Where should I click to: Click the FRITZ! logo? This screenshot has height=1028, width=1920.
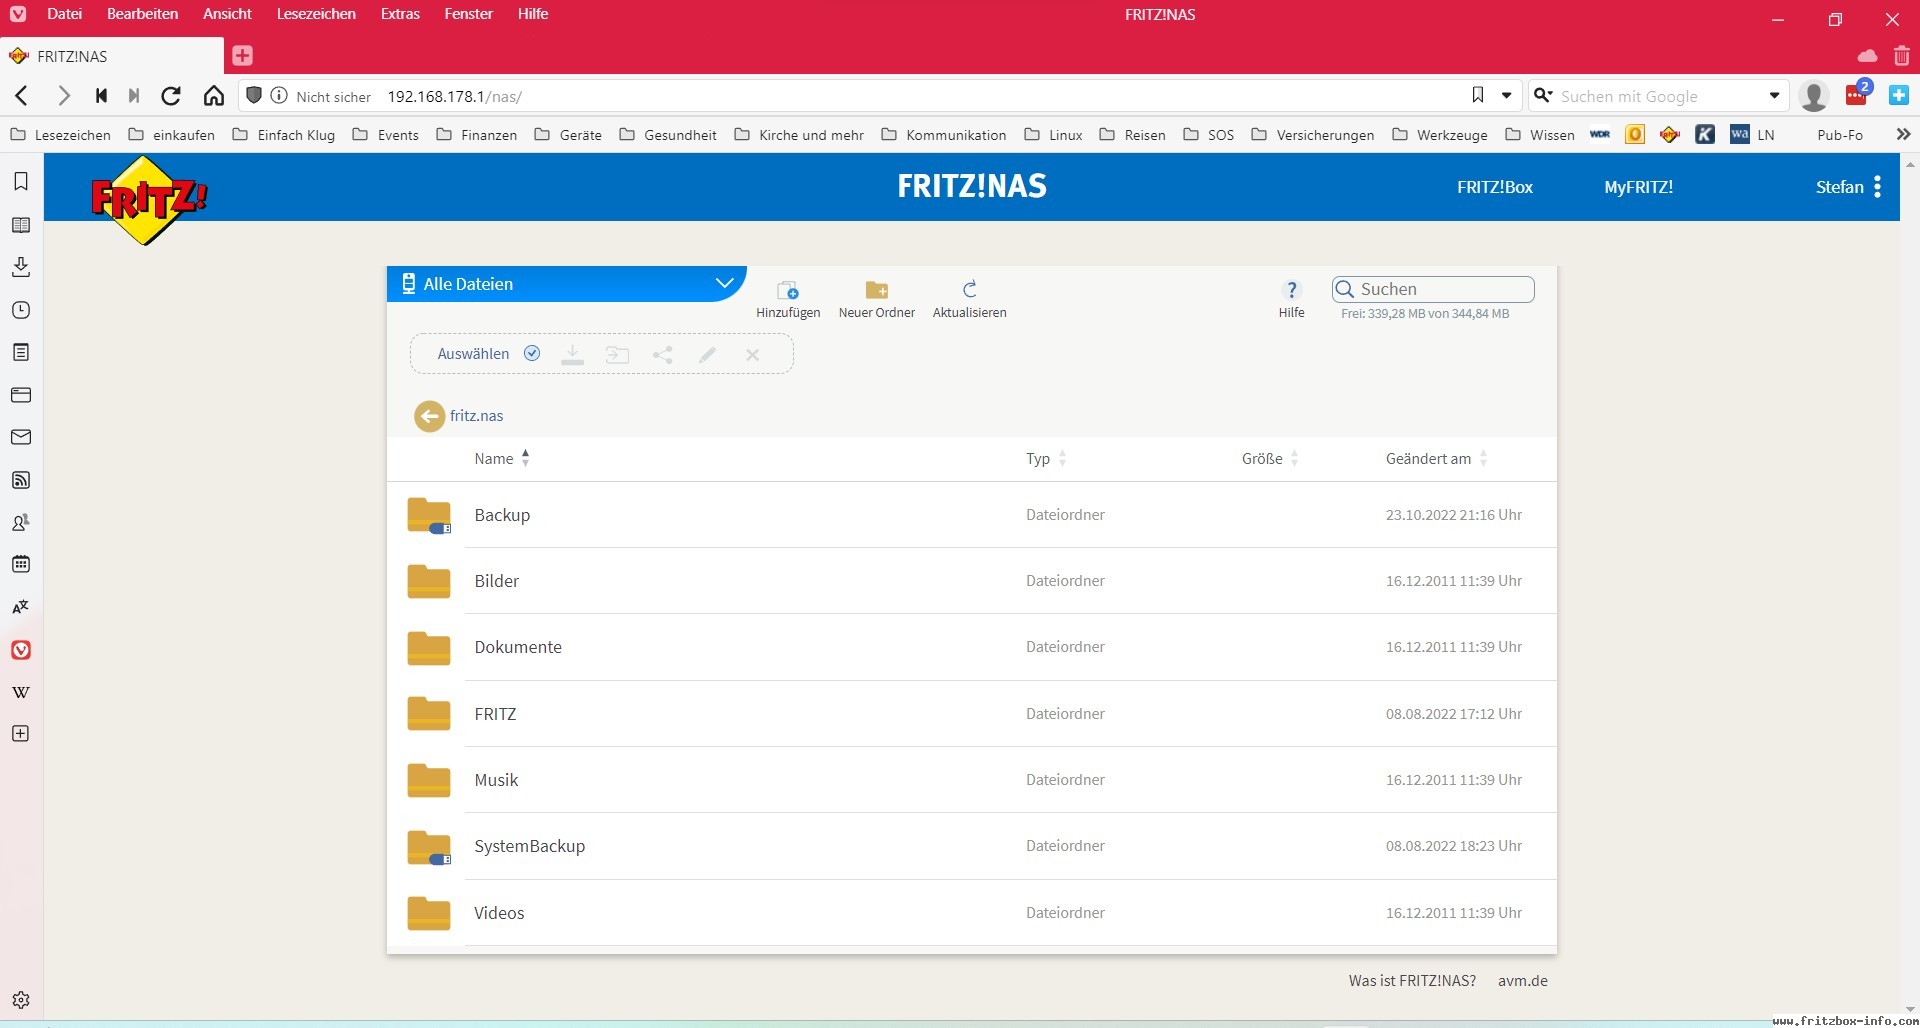(148, 199)
